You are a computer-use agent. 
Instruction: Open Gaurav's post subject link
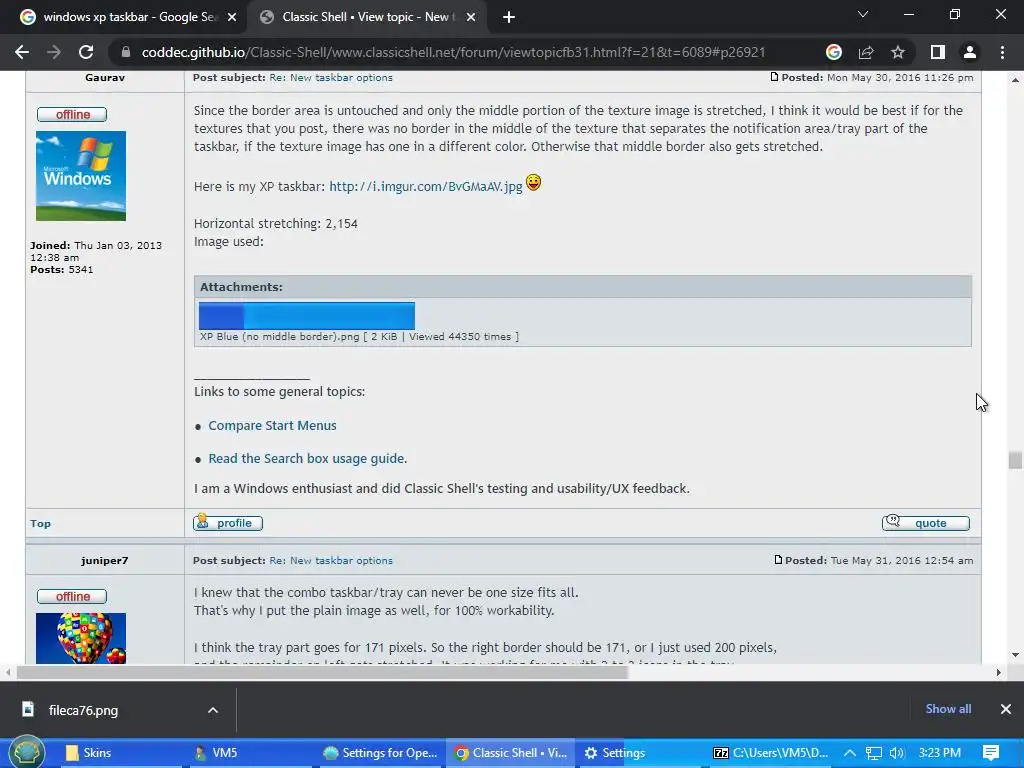331,78
